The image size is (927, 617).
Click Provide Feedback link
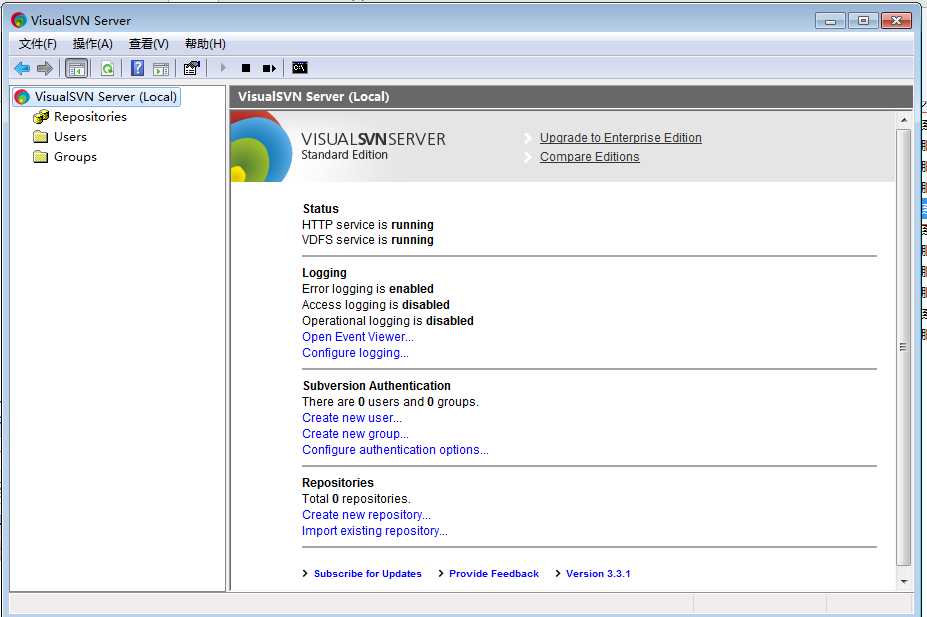(x=494, y=574)
